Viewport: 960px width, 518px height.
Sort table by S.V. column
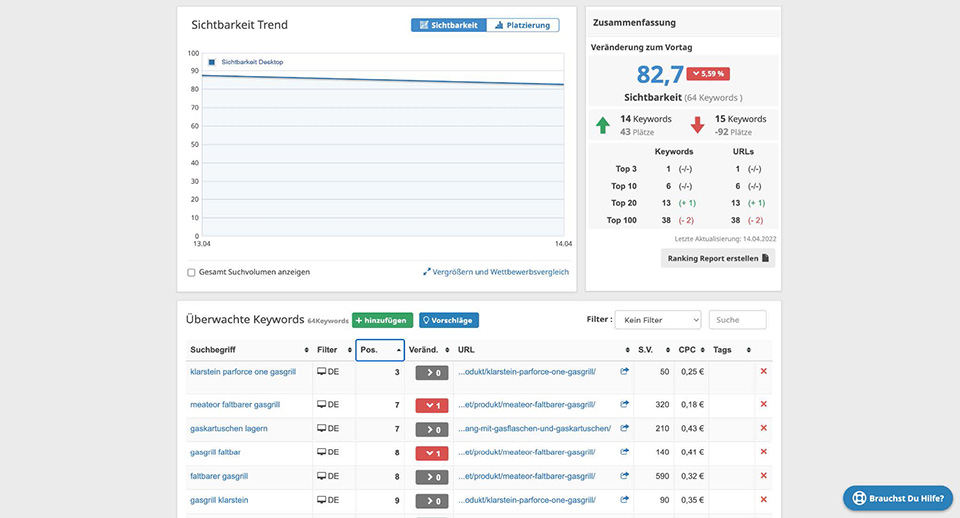pos(653,350)
